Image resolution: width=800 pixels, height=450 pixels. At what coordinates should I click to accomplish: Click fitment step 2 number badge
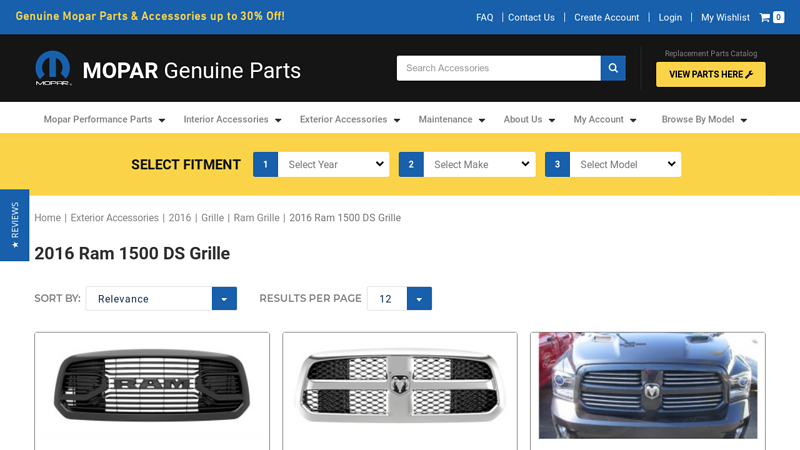[411, 164]
